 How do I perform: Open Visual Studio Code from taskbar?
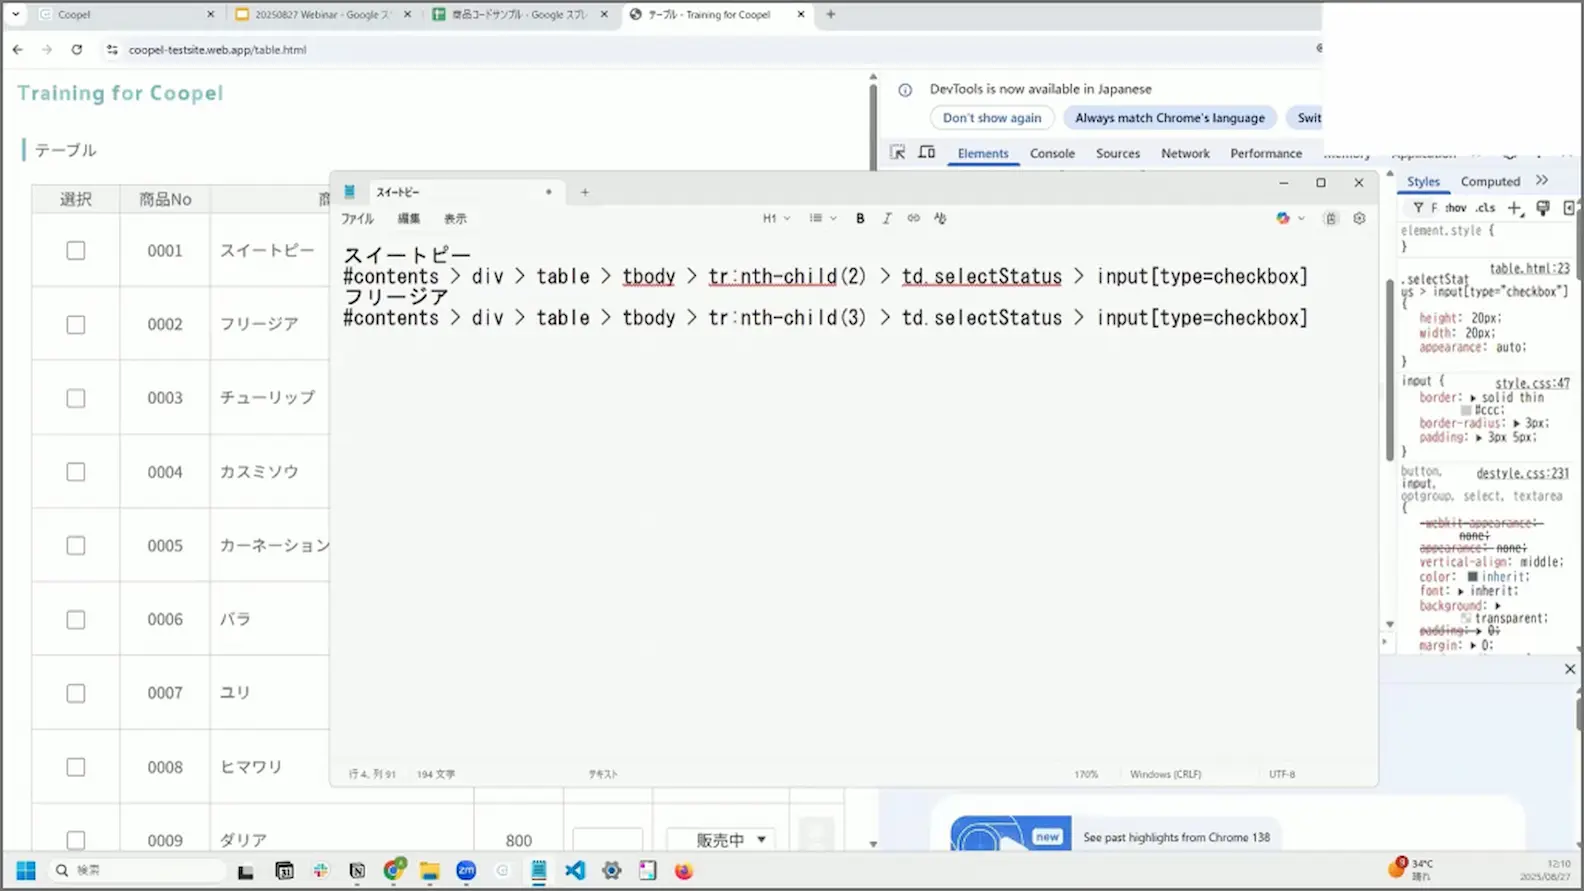pyautogui.click(x=575, y=870)
